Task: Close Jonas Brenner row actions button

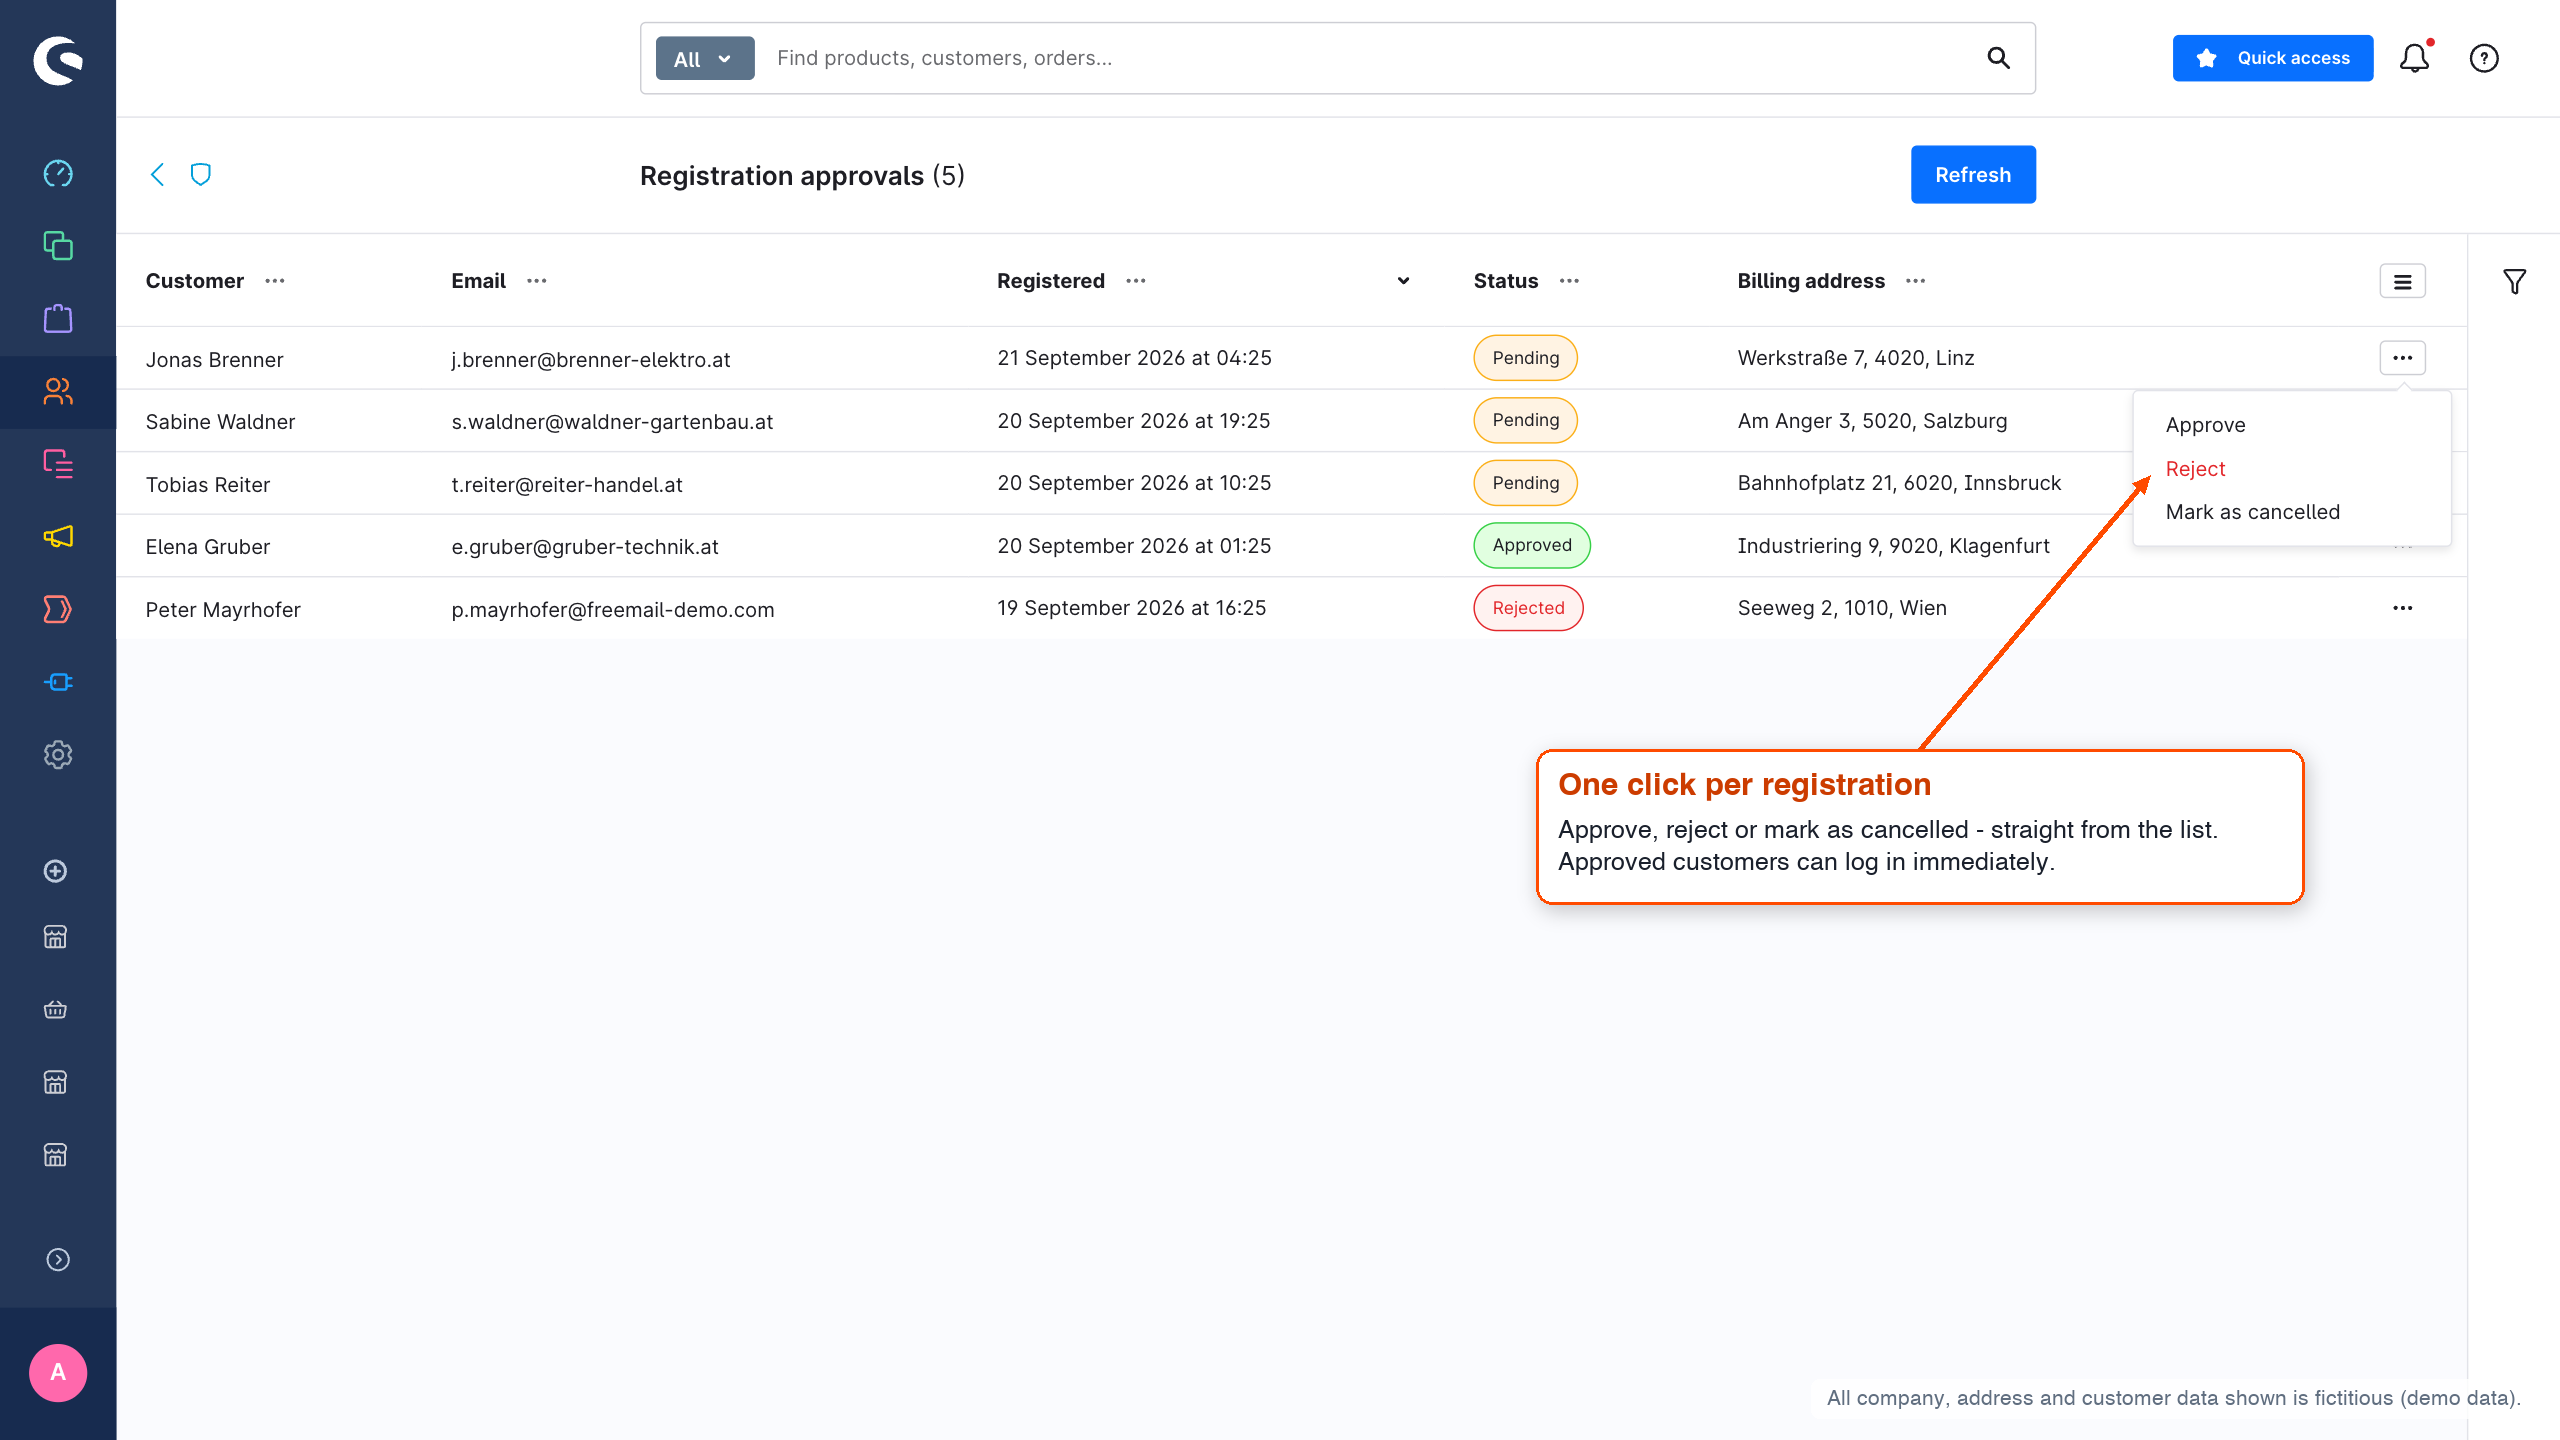Action: click(x=2402, y=358)
